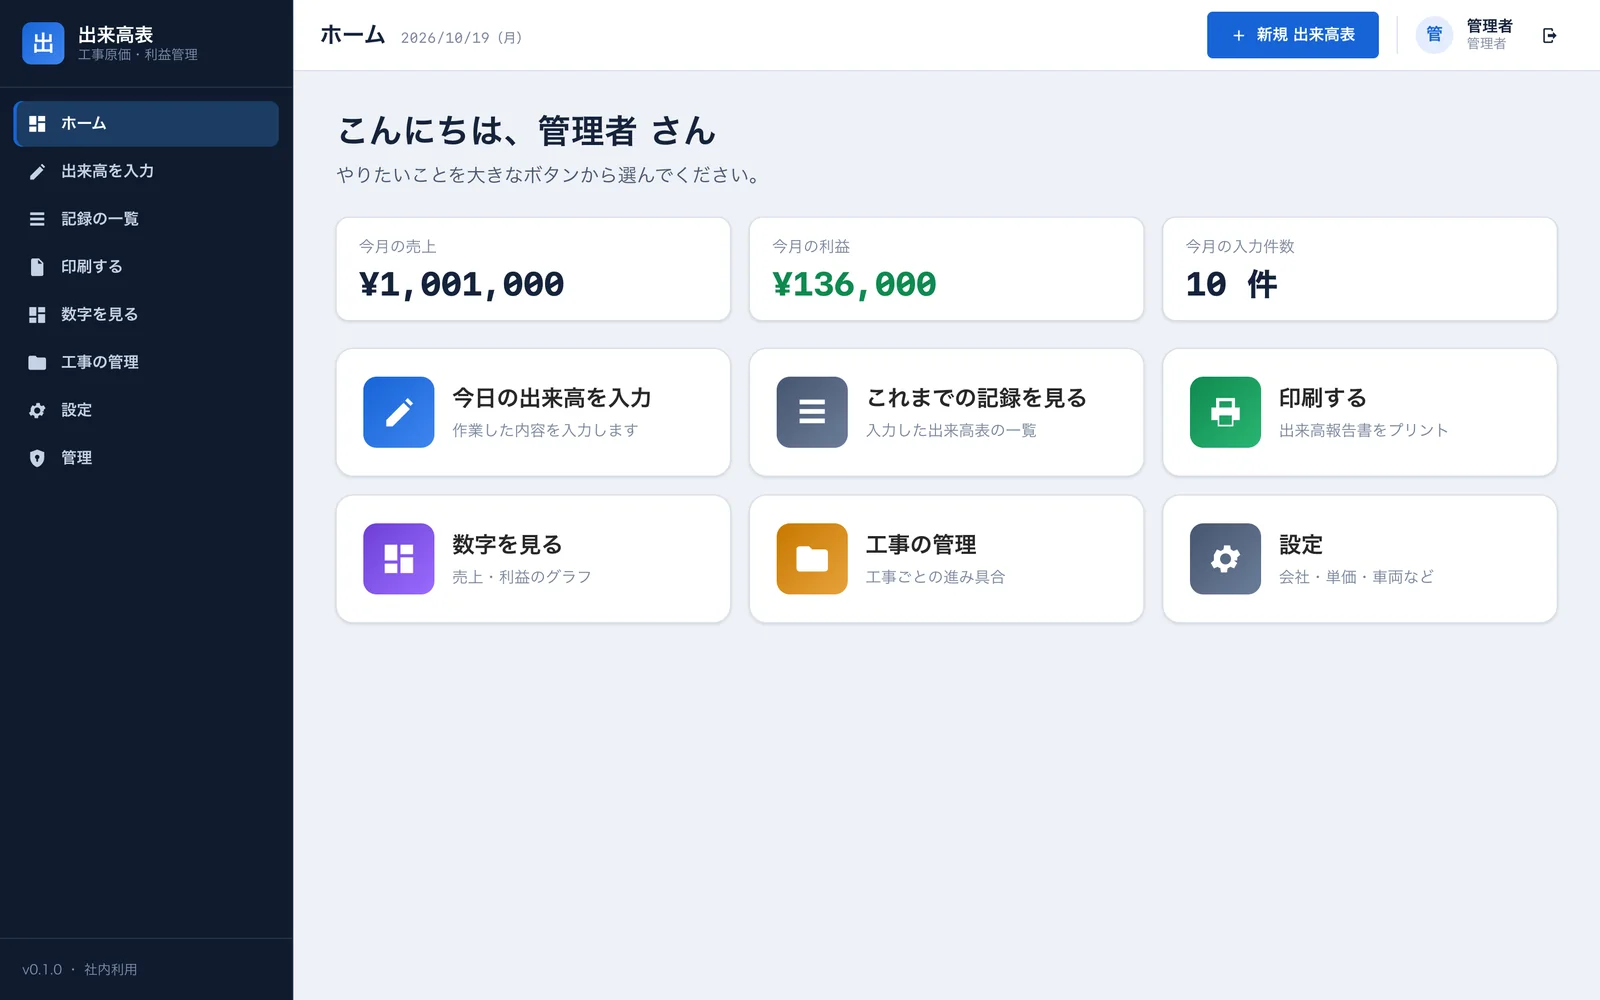The height and width of the screenshot is (1000, 1600).
Task: Click the 管理者 user name in header
Action: point(1489,26)
